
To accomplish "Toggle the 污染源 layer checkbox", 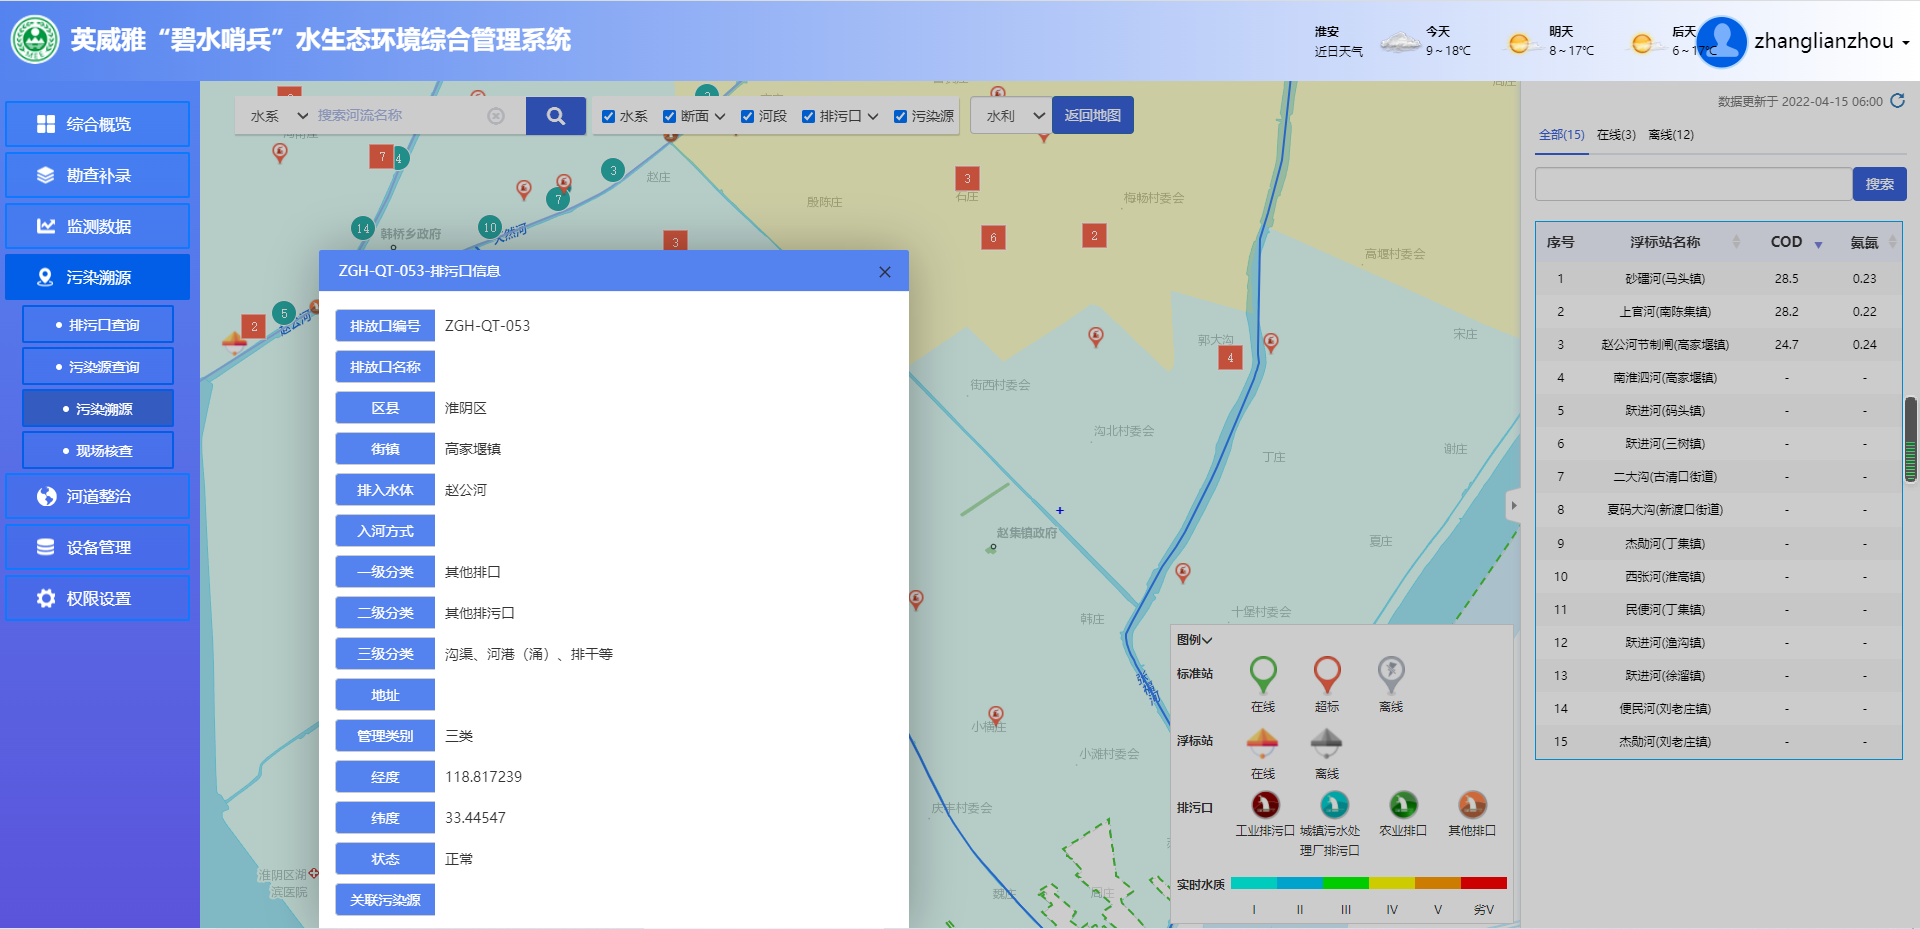I will point(900,117).
